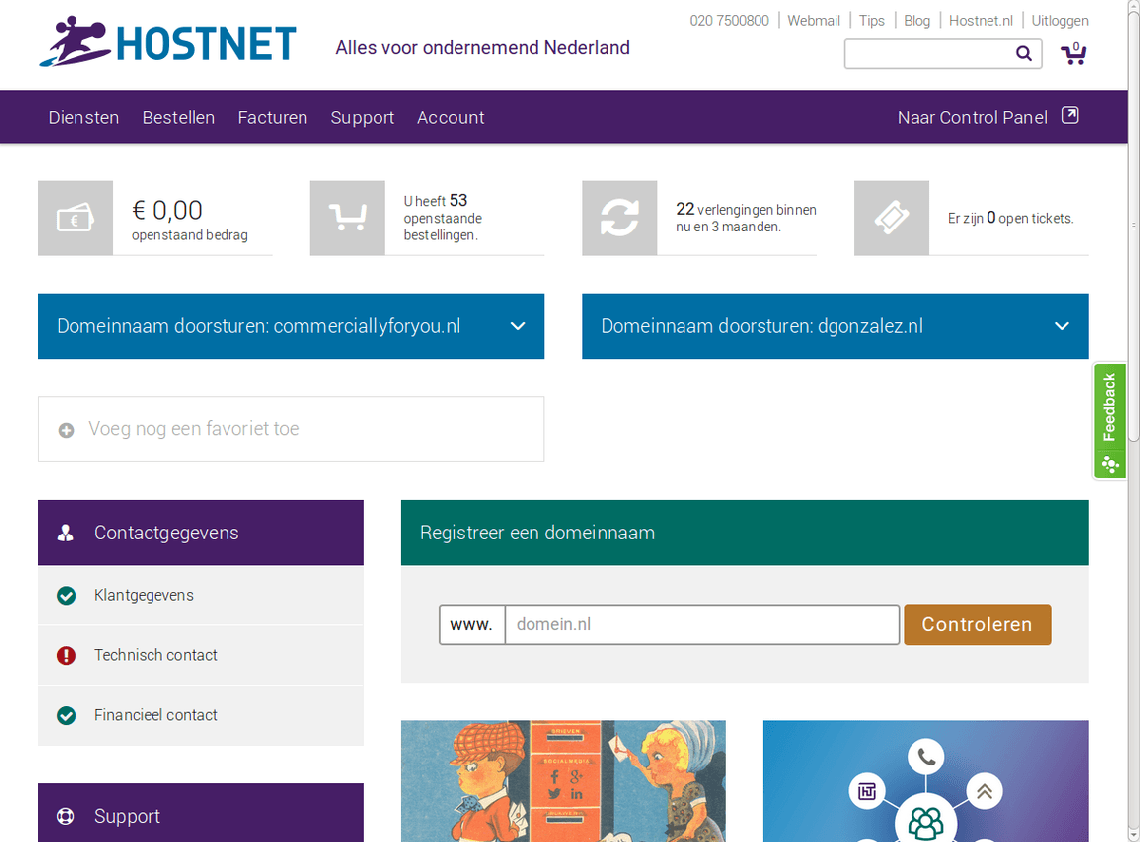
Task: Click the Hostnet surfer logo
Action: 167,42
